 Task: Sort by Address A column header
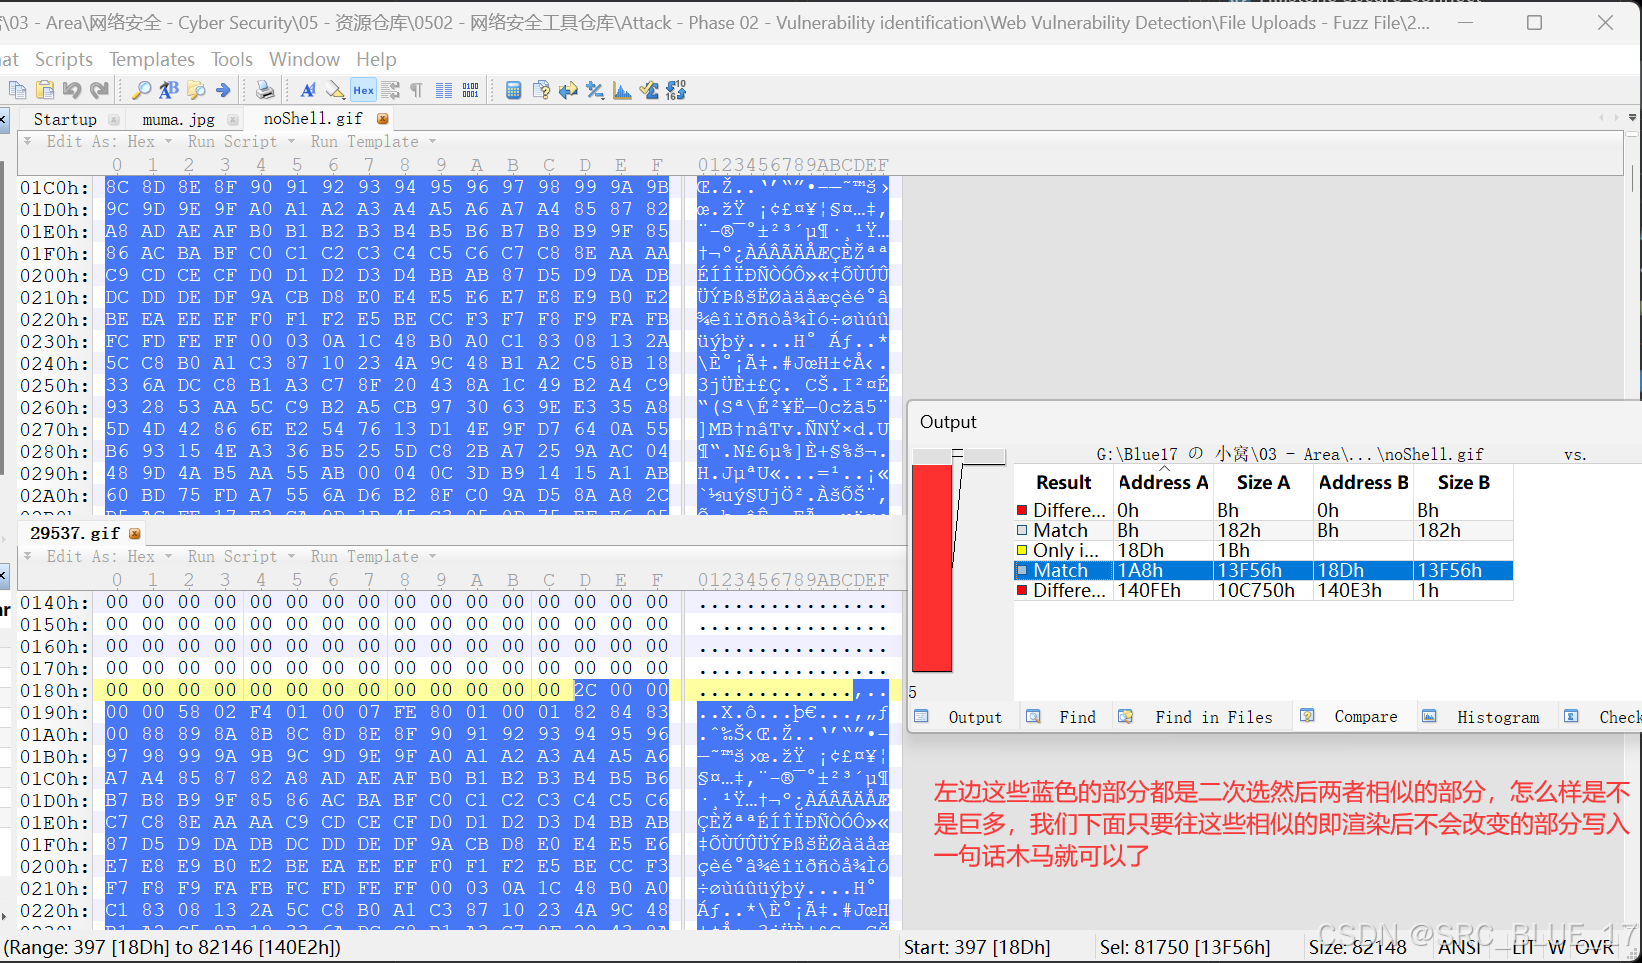(1163, 482)
